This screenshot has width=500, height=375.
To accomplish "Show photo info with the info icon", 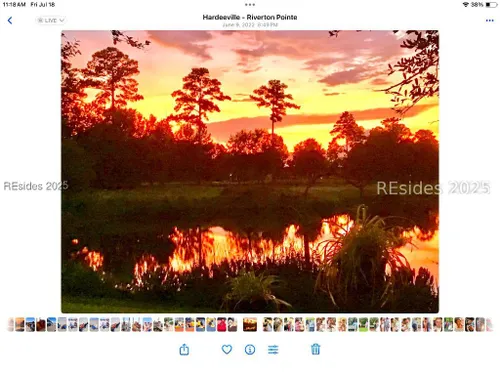I will click(x=250, y=349).
